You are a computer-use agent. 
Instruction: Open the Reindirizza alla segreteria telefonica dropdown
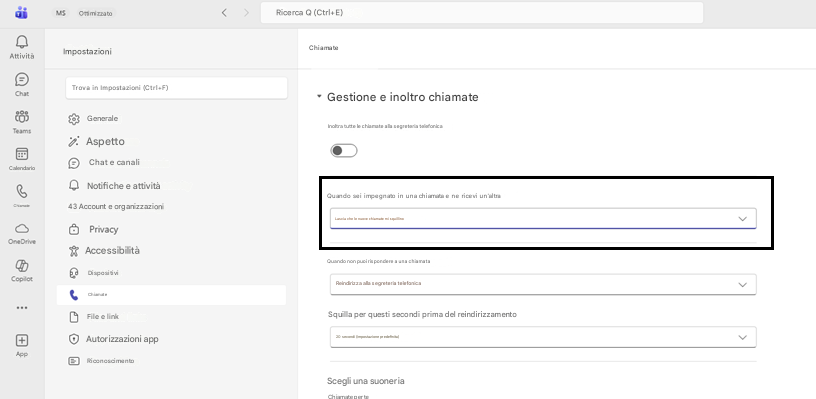(x=543, y=285)
